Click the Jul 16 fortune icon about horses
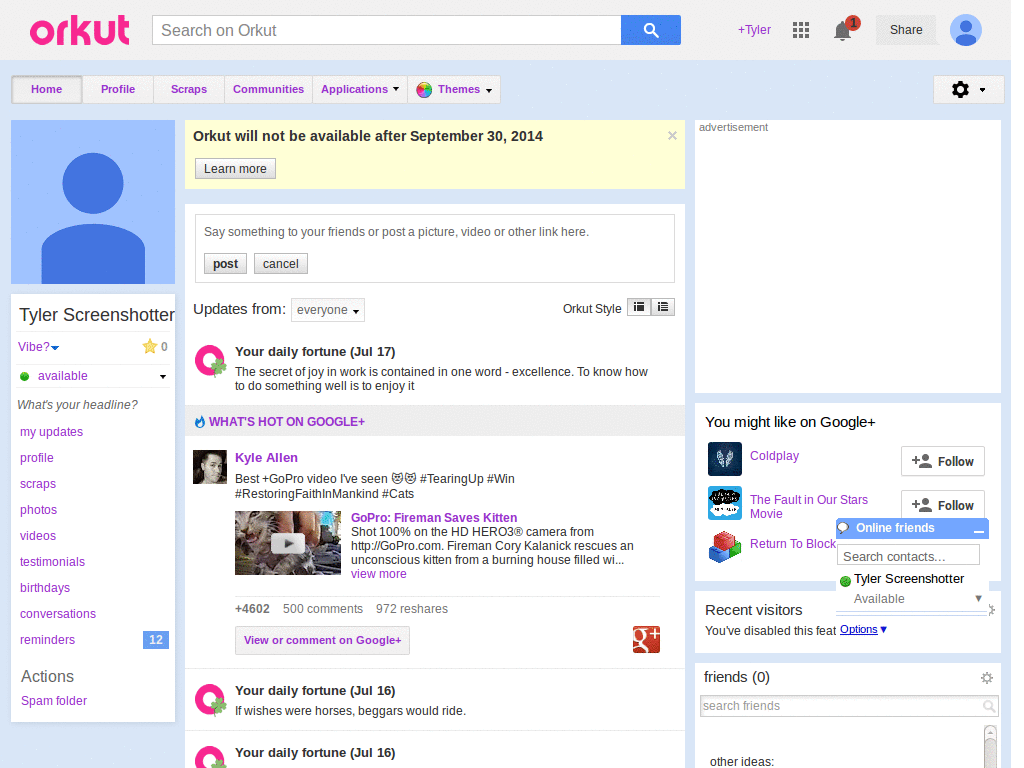 coord(210,700)
